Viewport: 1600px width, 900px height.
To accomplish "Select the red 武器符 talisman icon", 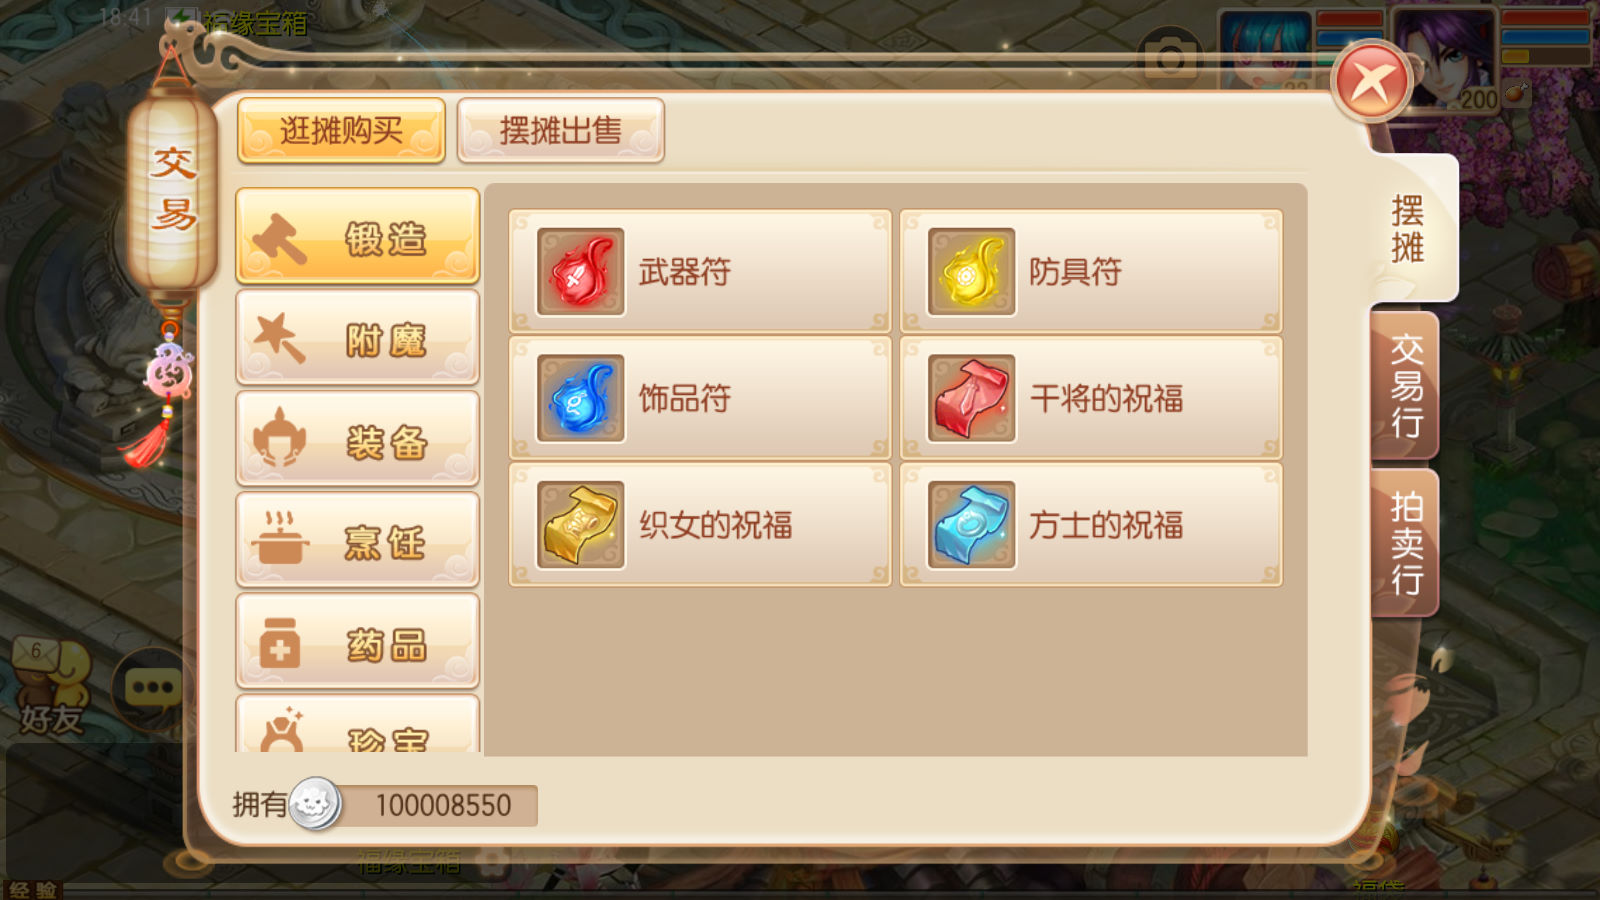I will (x=580, y=272).
